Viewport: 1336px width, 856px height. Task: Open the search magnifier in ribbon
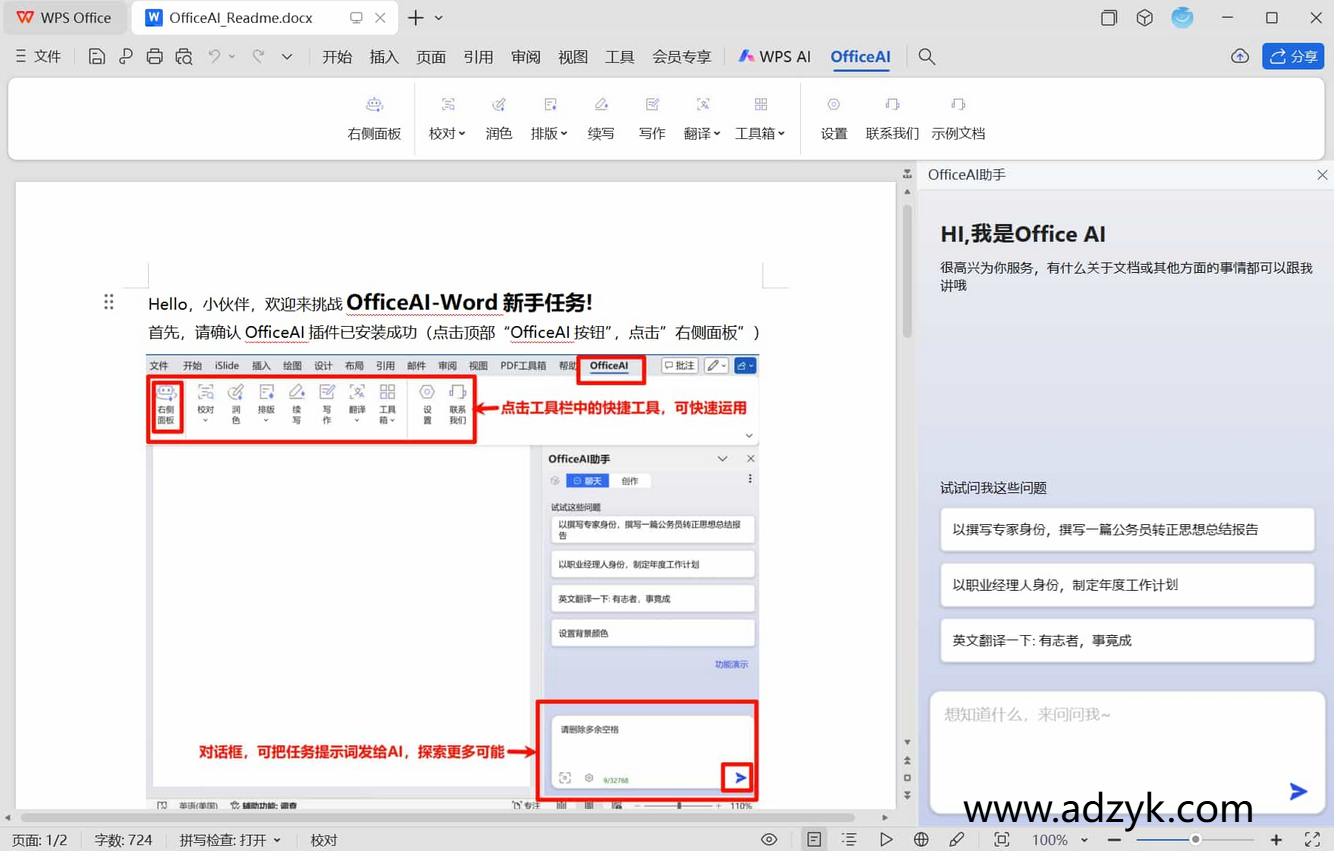(927, 57)
